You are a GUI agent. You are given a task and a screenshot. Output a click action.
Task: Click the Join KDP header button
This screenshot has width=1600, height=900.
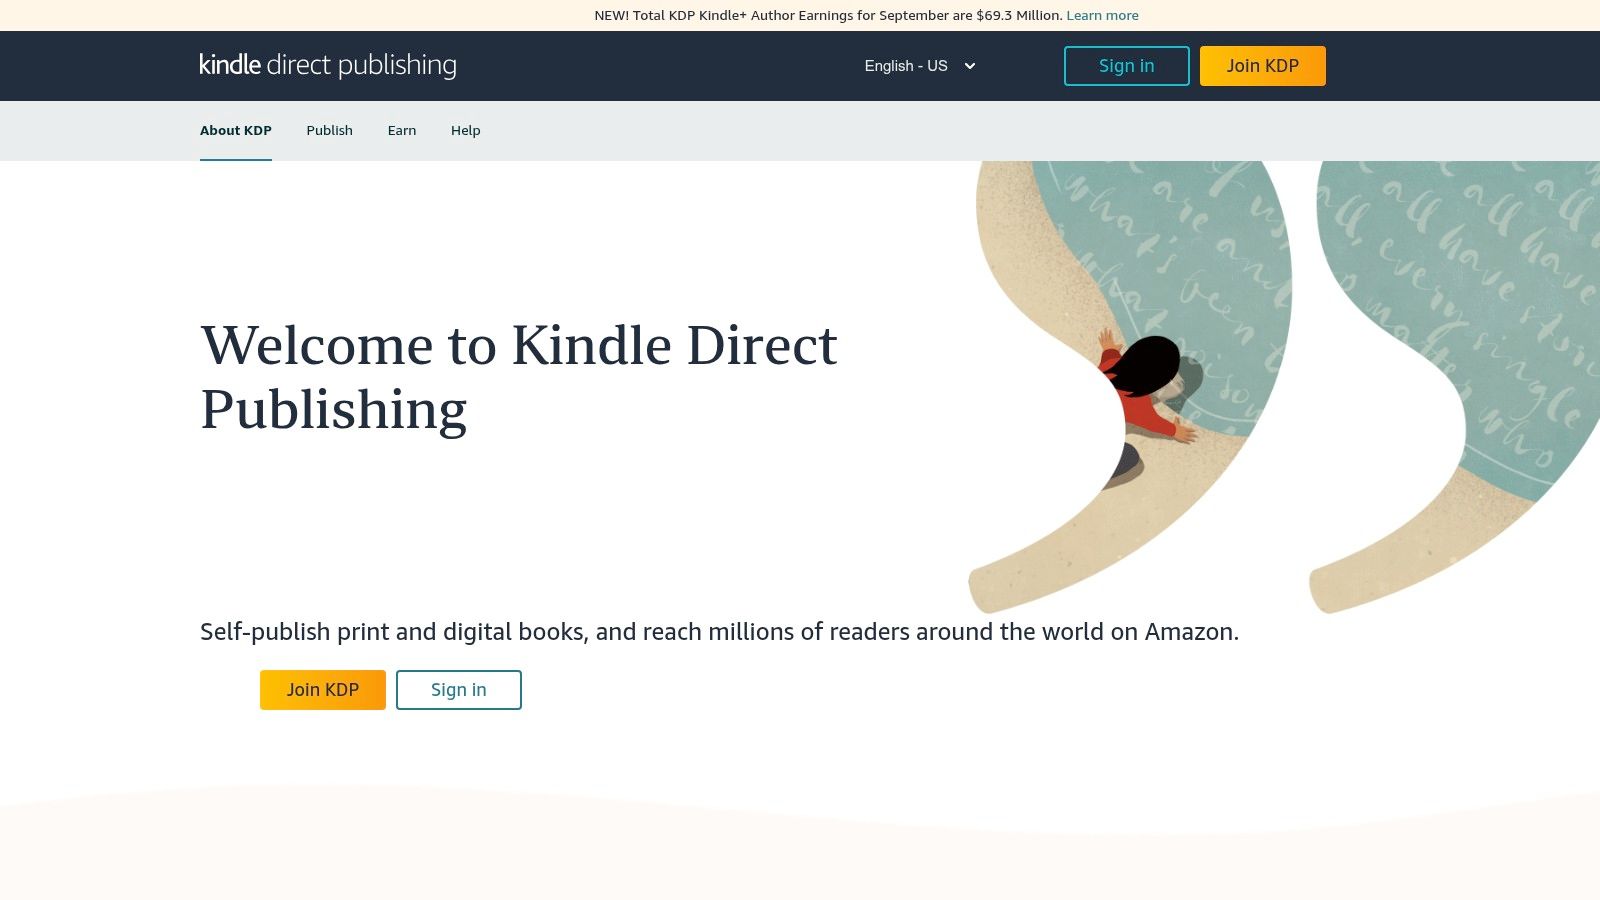(x=1262, y=66)
